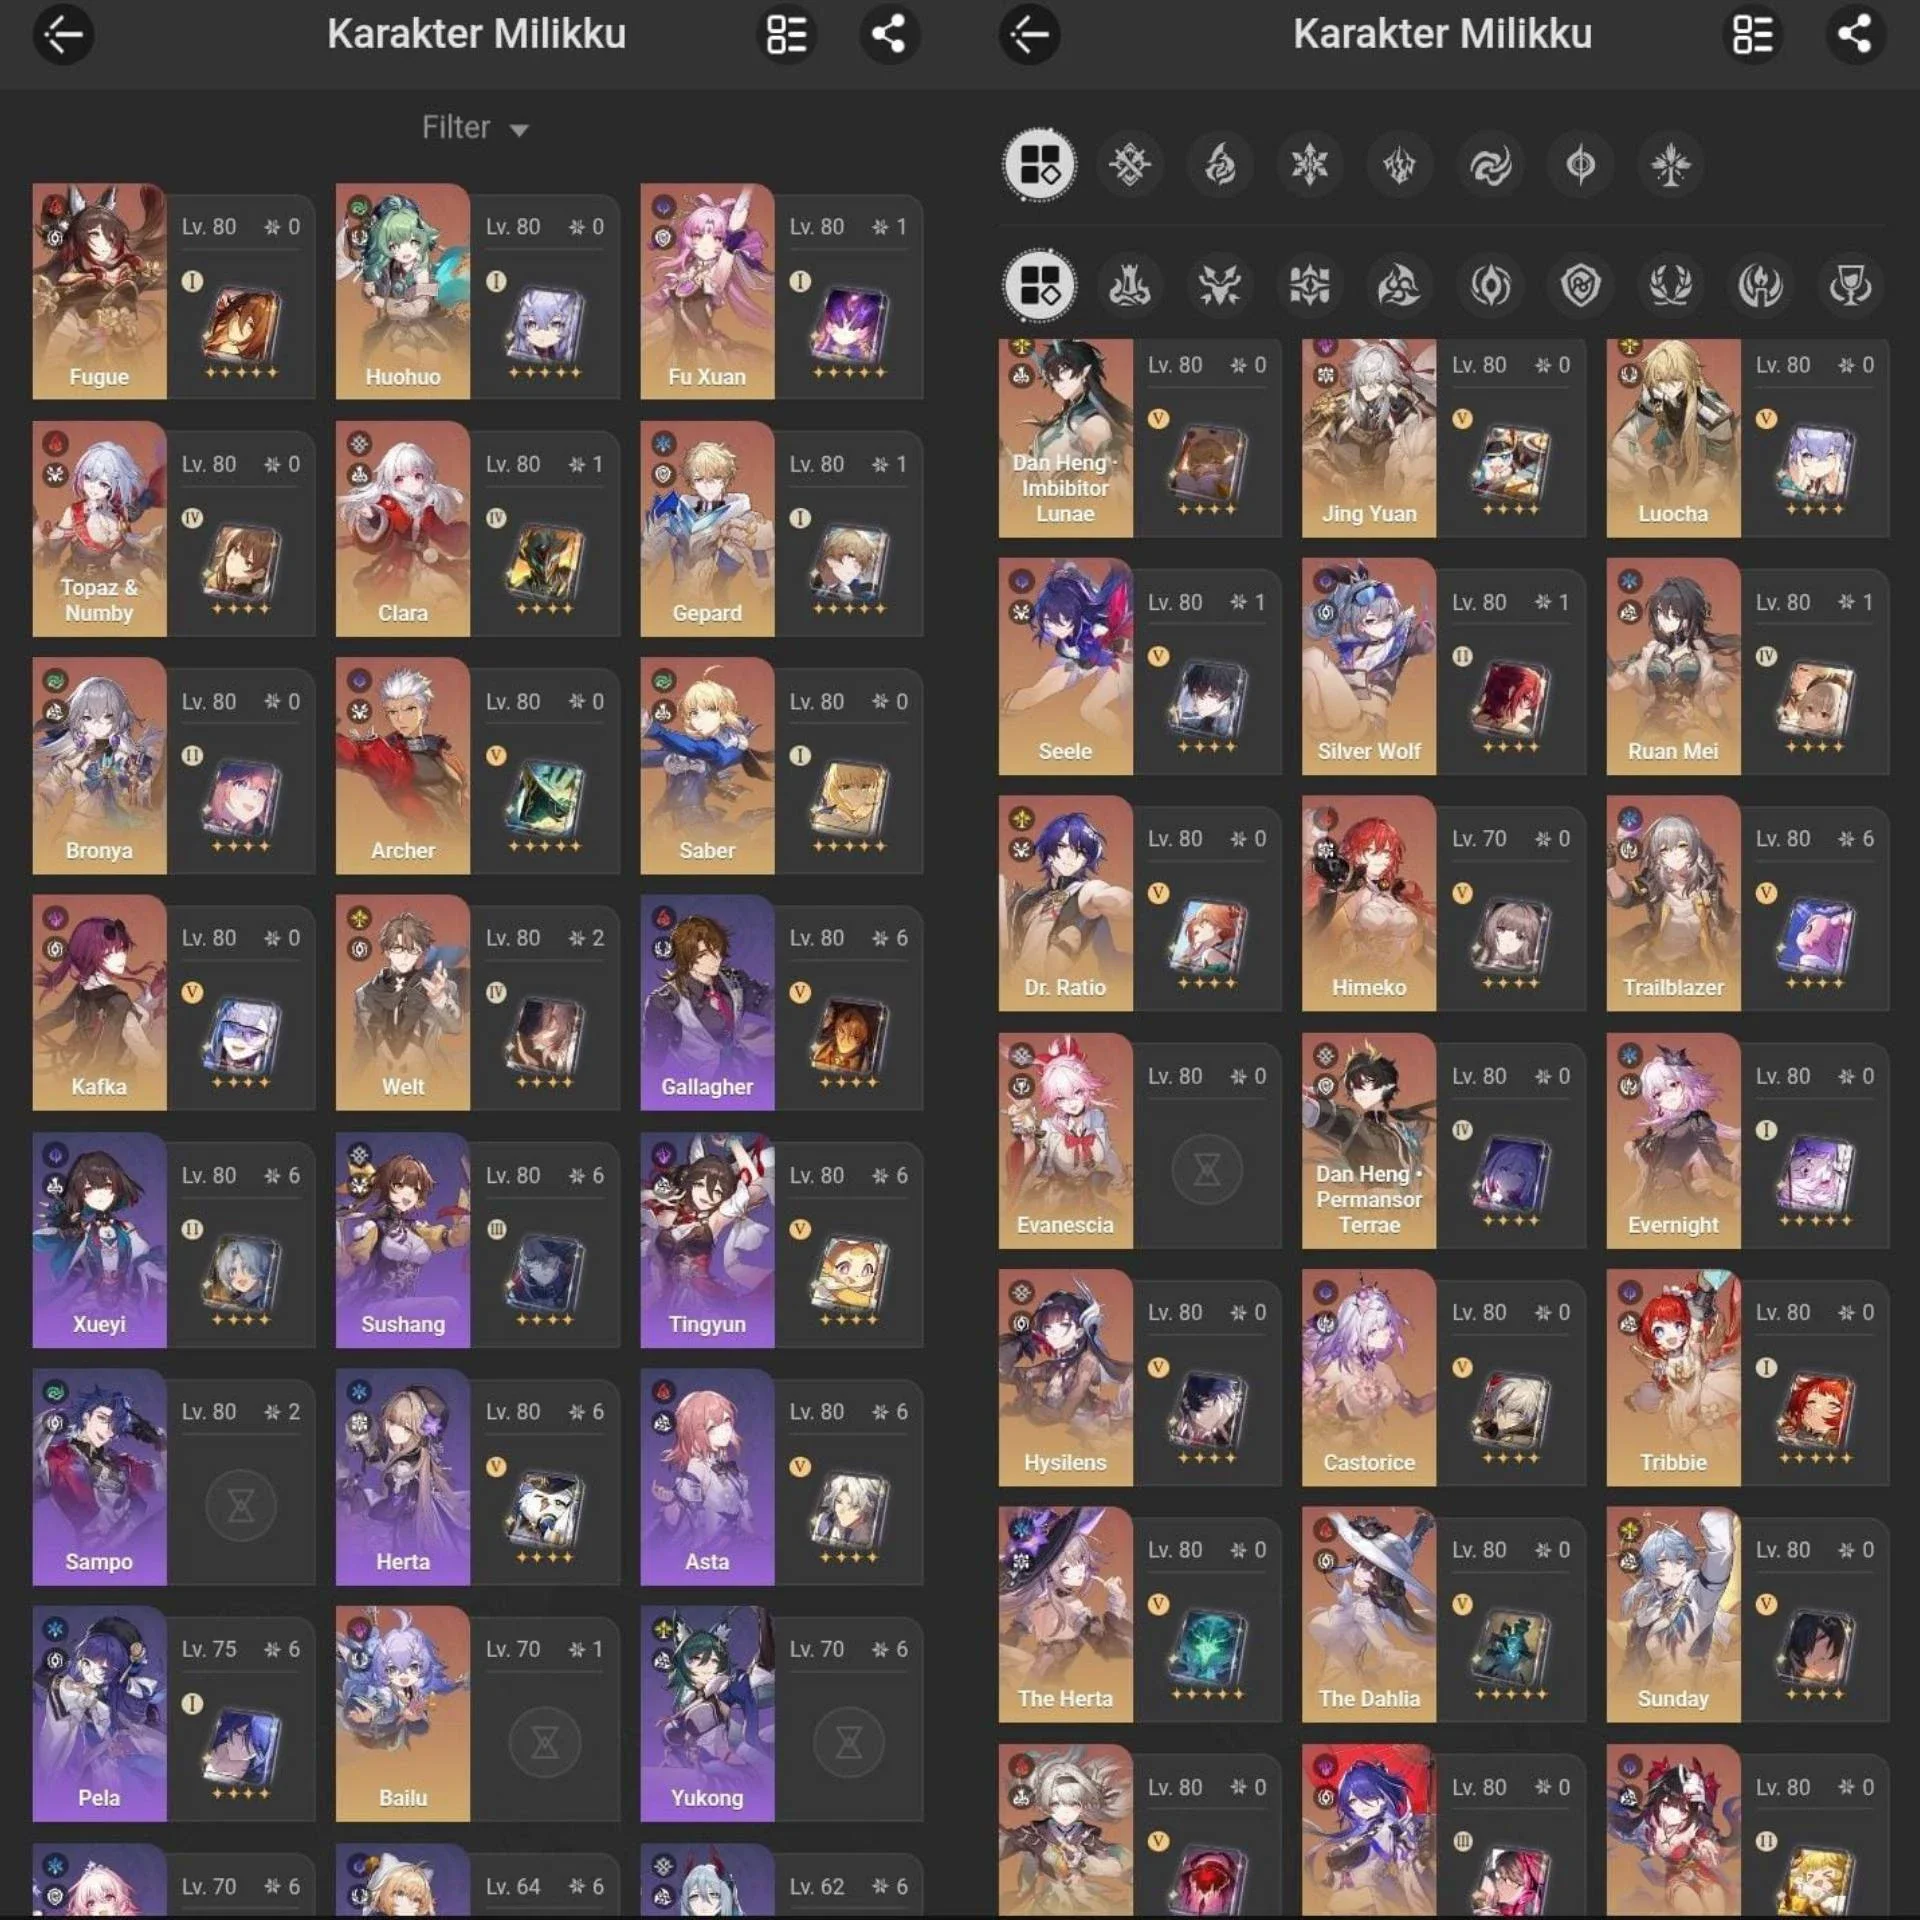Screen dimensions: 1920x1920
Task: Filter characters by Wind element
Action: click(1490, 165)
